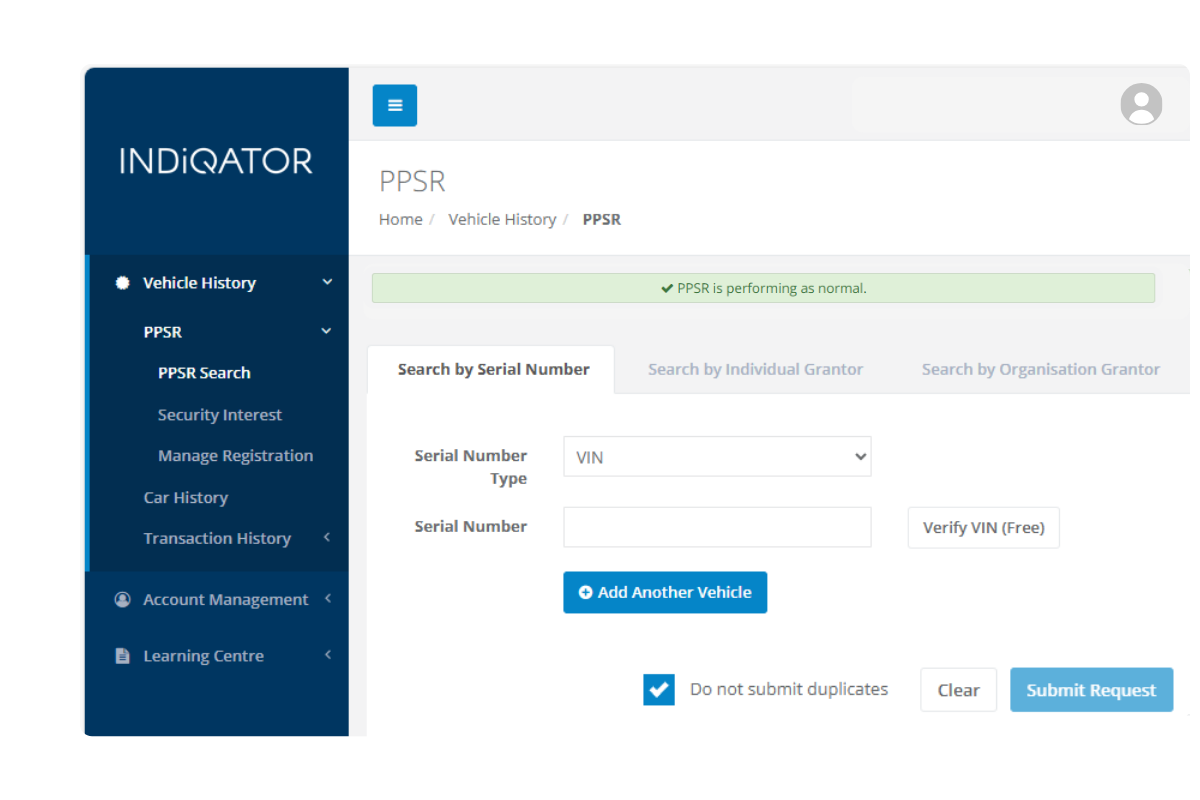The image size is (1200, 800).
Task: Collapse the PPSR submenu chevron
Action: click(326, 331)
